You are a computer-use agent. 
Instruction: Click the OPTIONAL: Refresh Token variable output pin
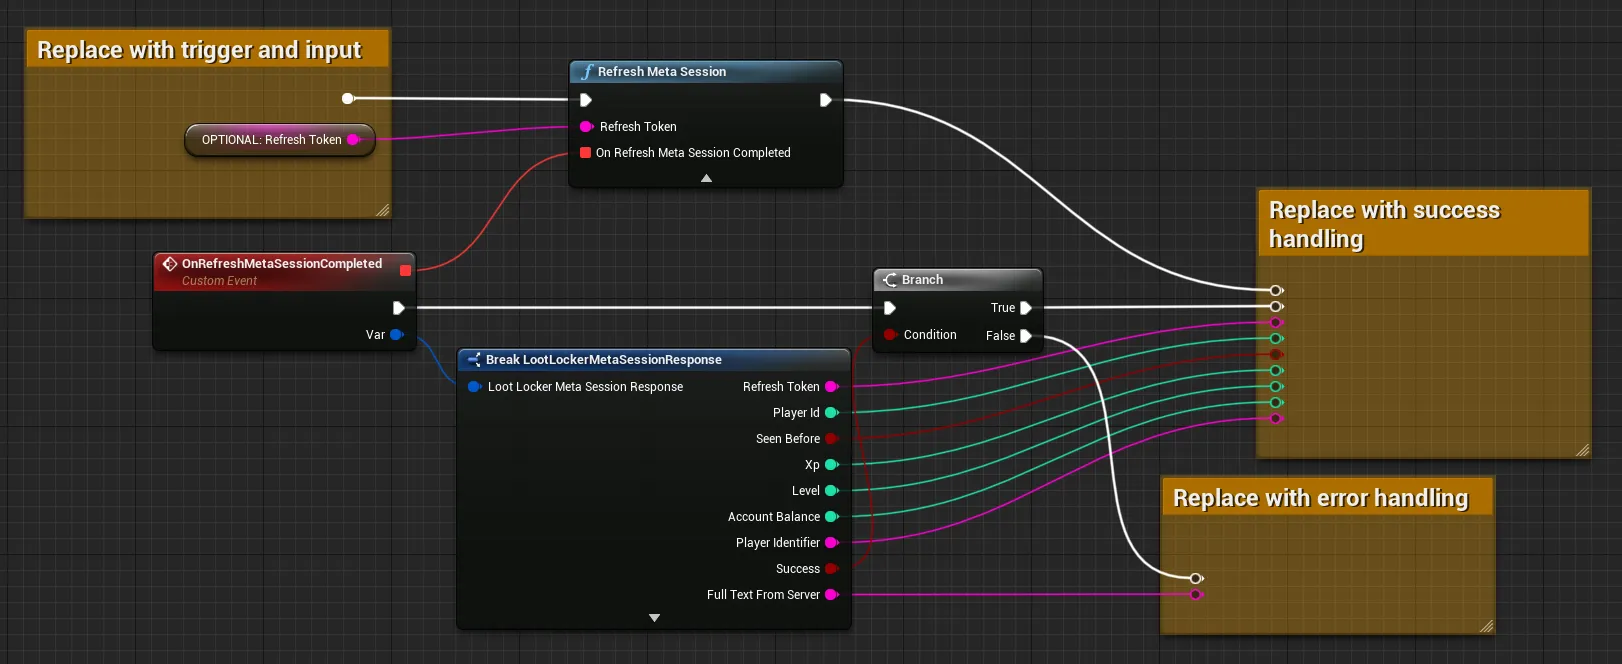pos(353,140)
